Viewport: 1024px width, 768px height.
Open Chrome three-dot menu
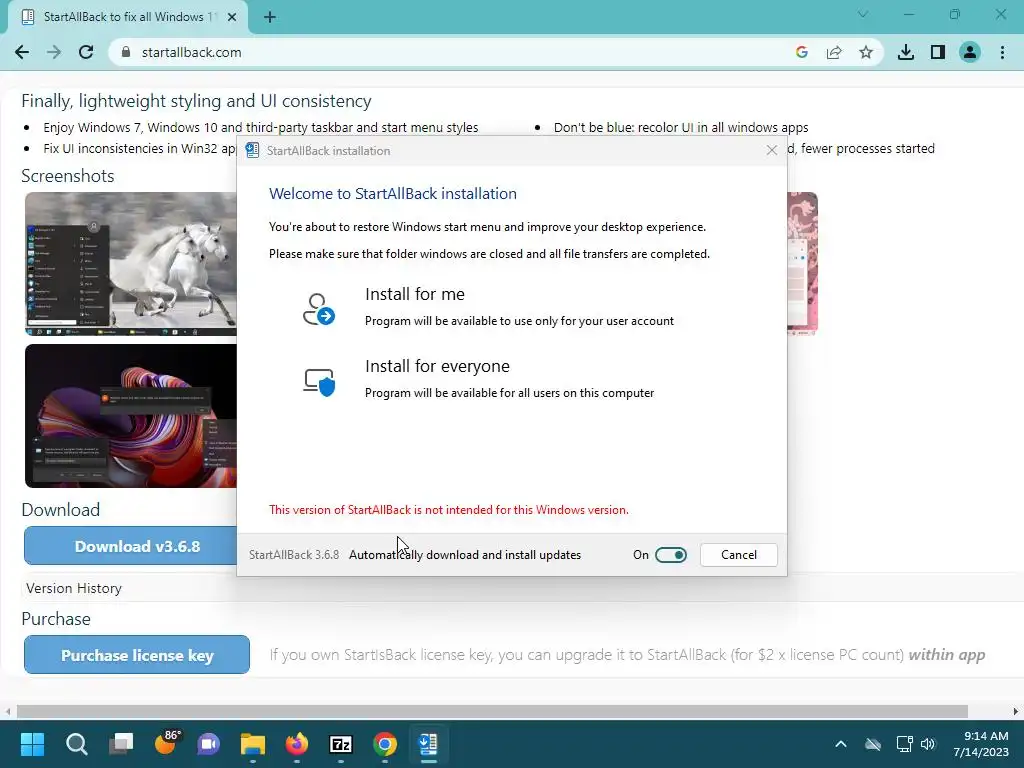click(x=1002, y=52)
